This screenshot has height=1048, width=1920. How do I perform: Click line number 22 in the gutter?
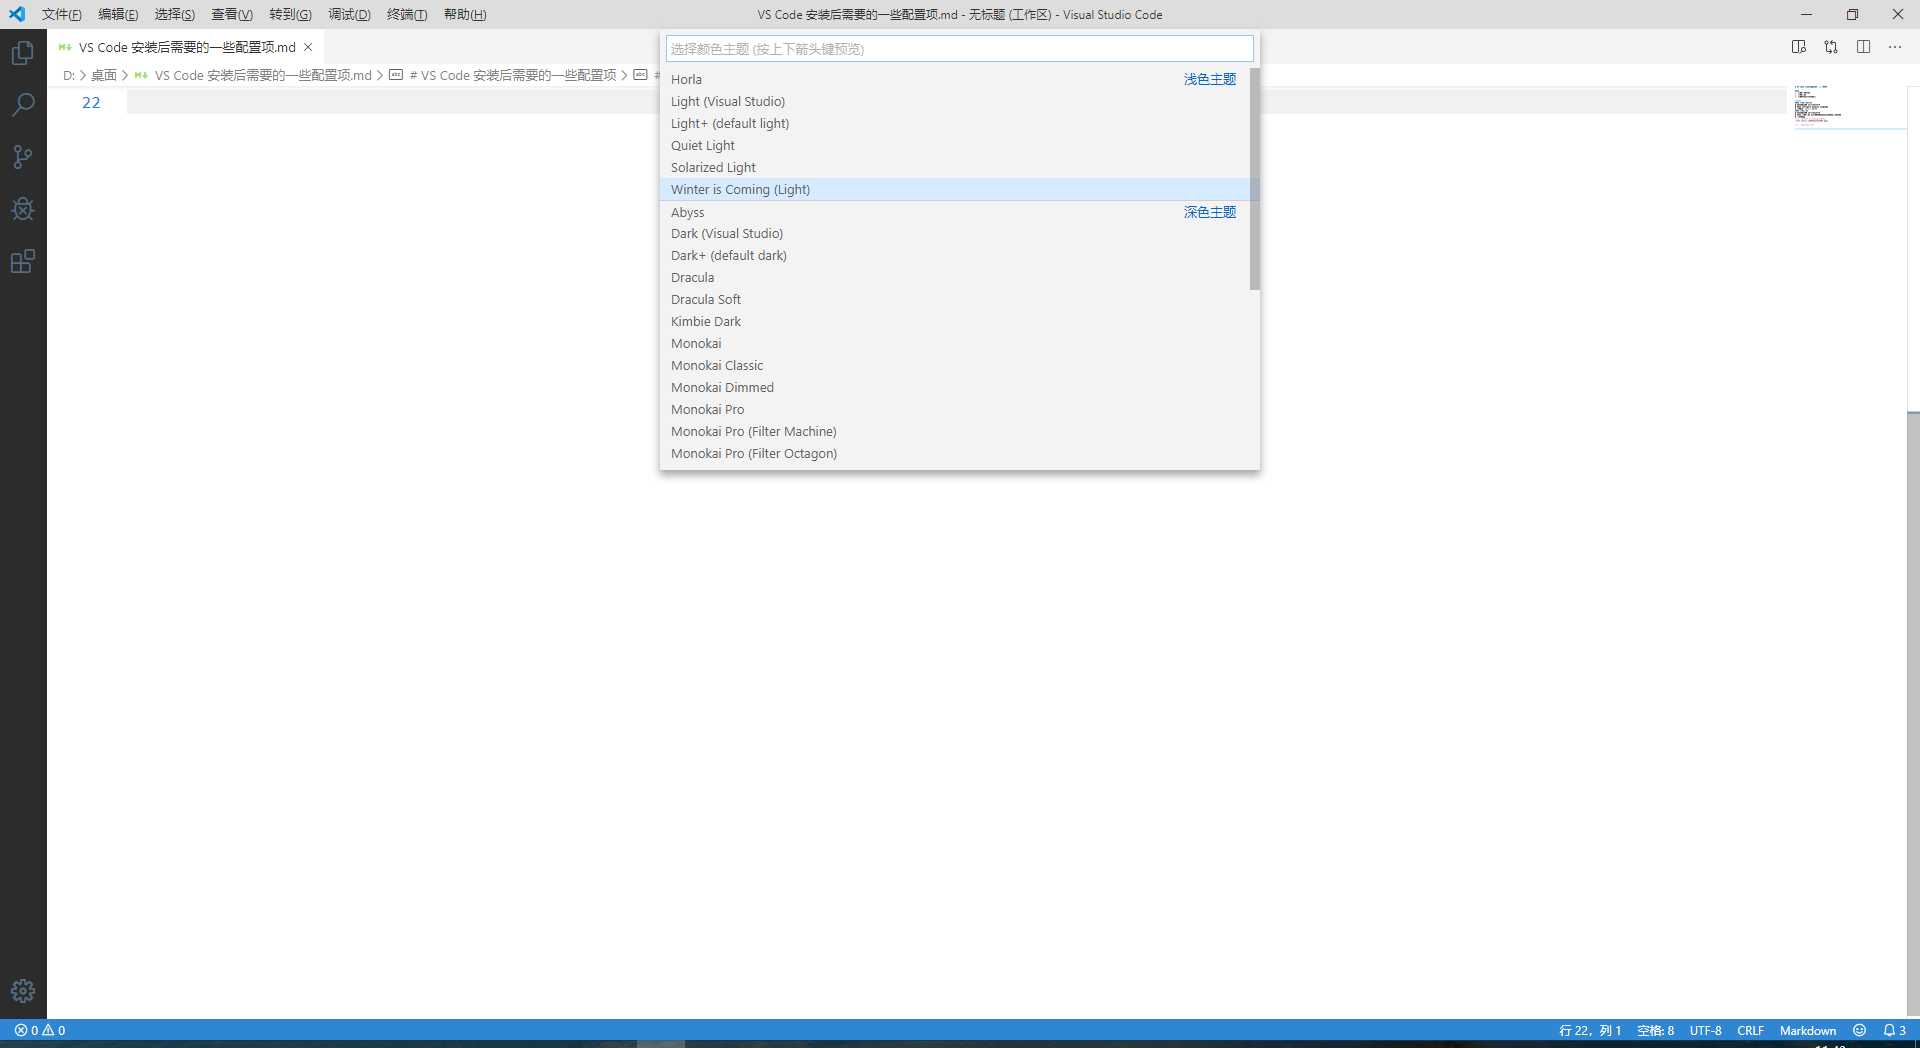pos(91,102)
